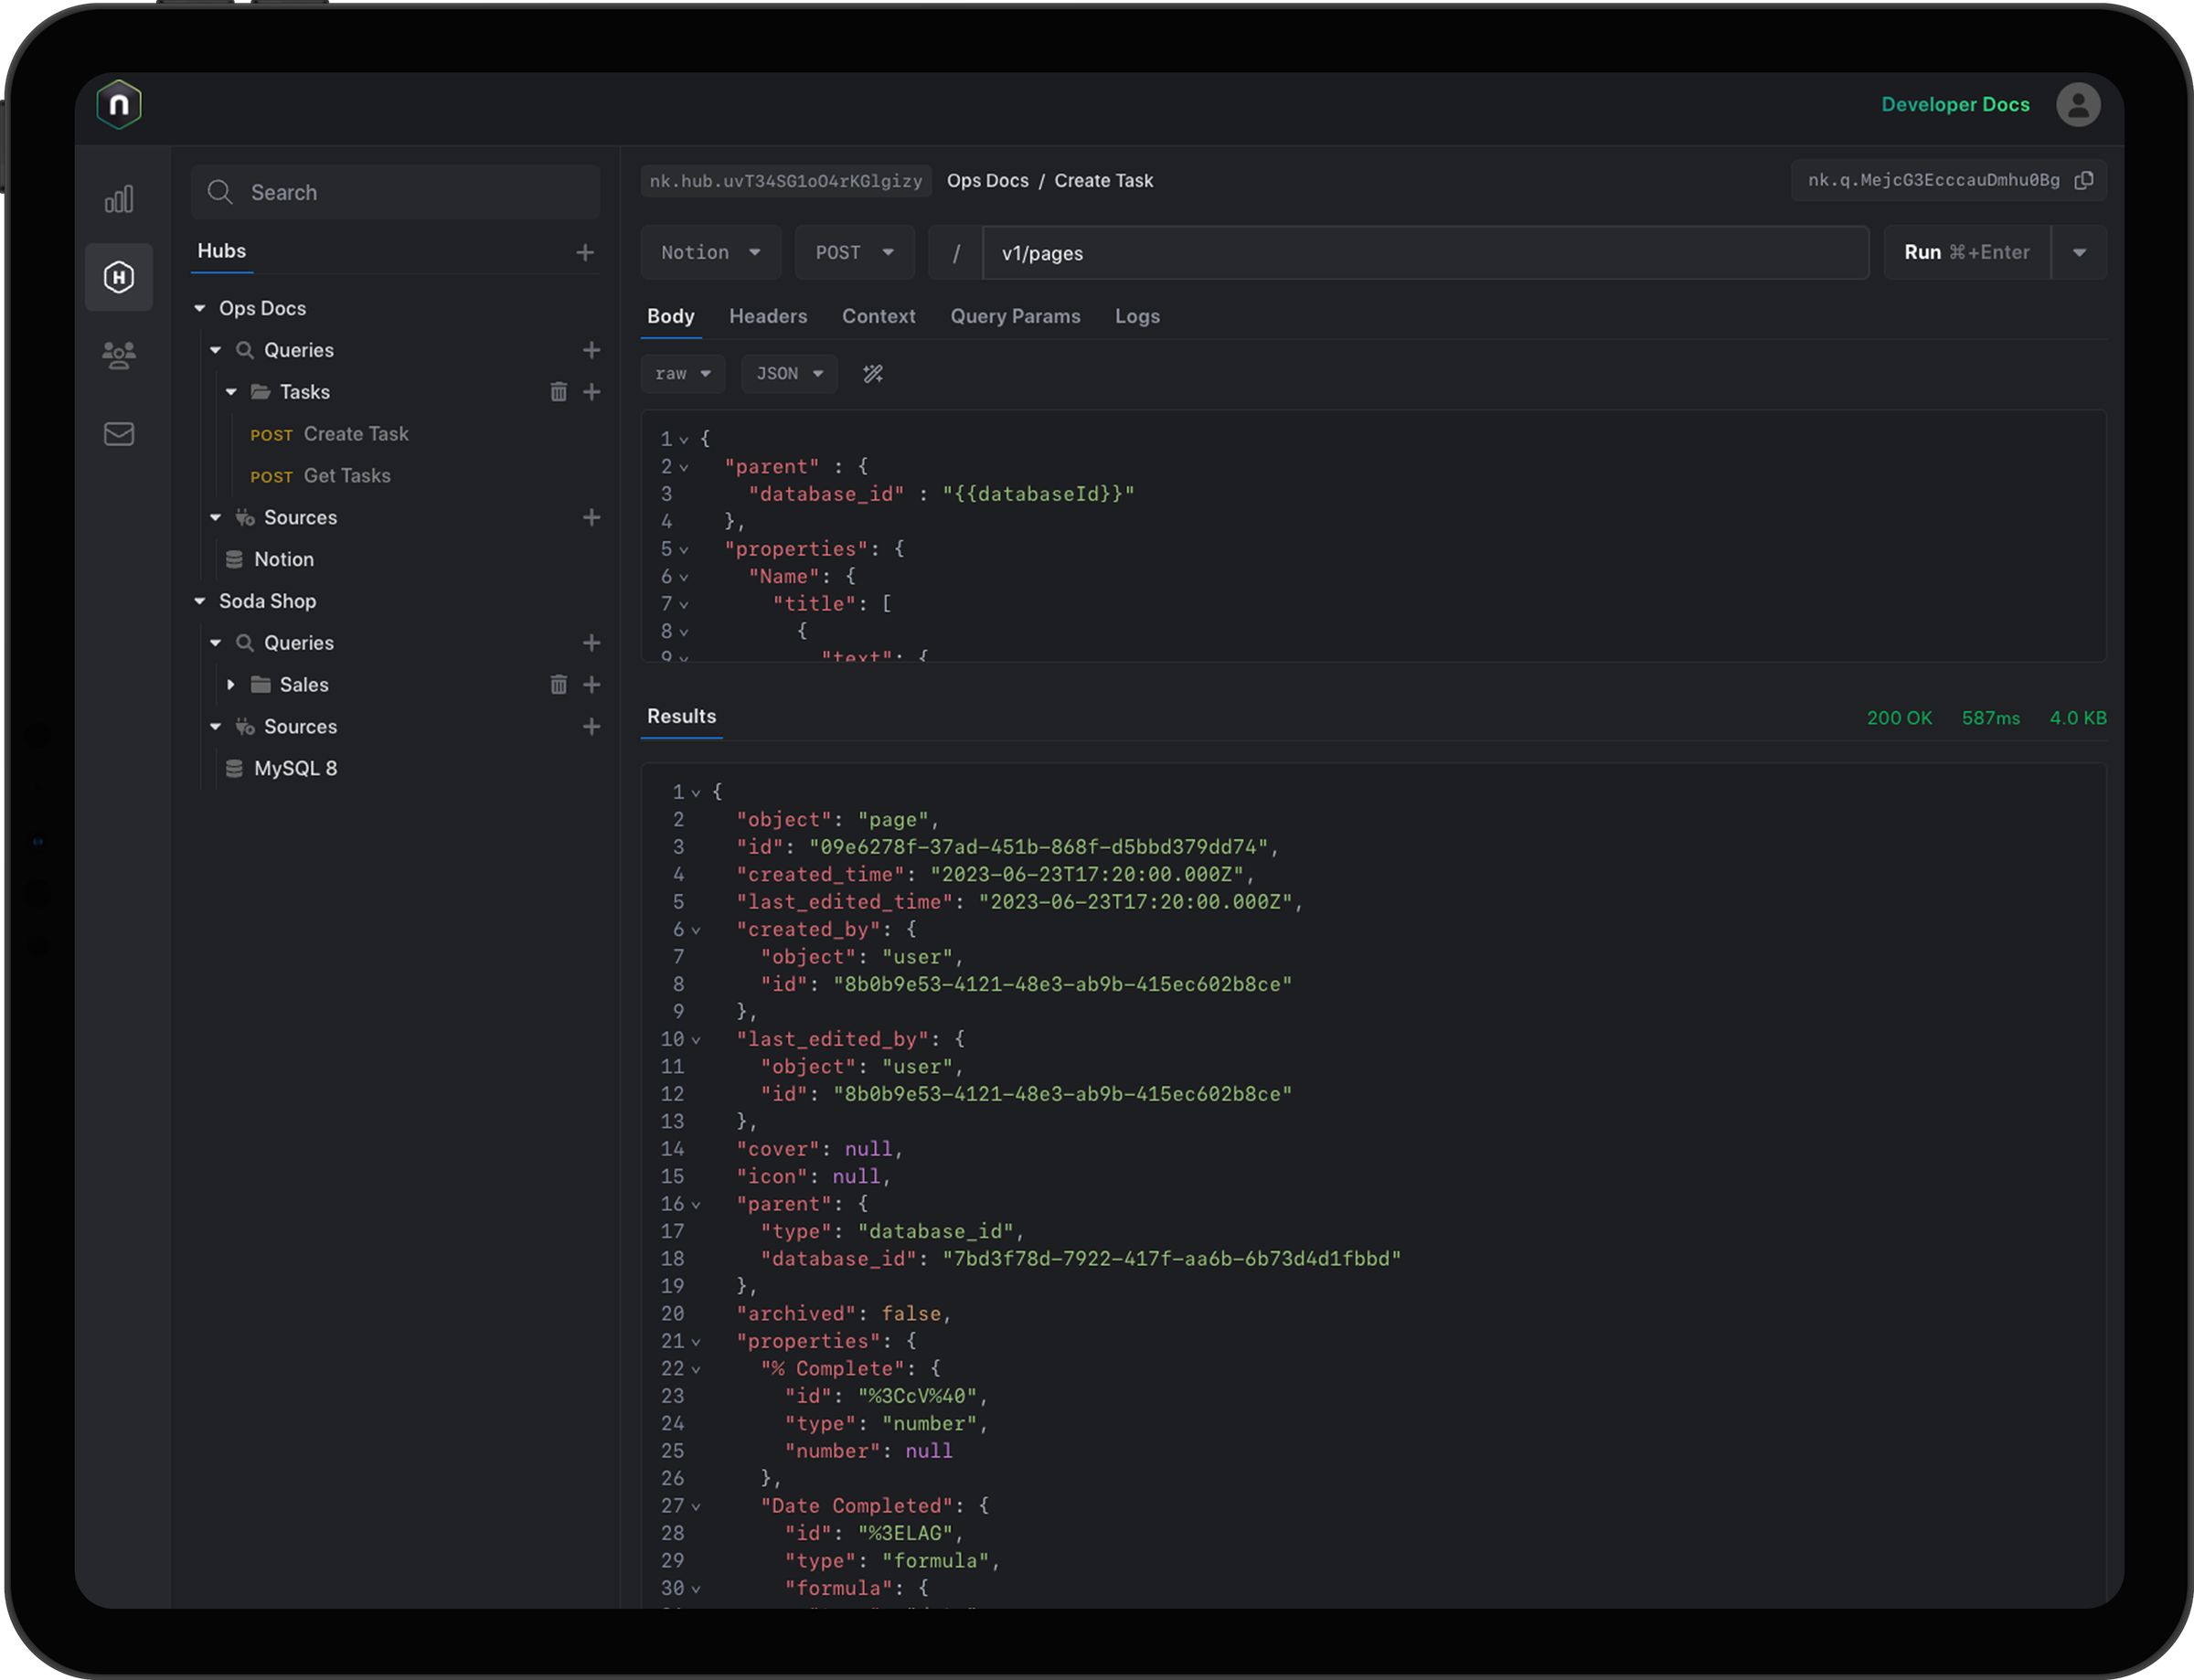Beautify the request body with the wand icon
Image resolution: width=2194 pixels, height=1680 pixels.
(x=871, y=373)
